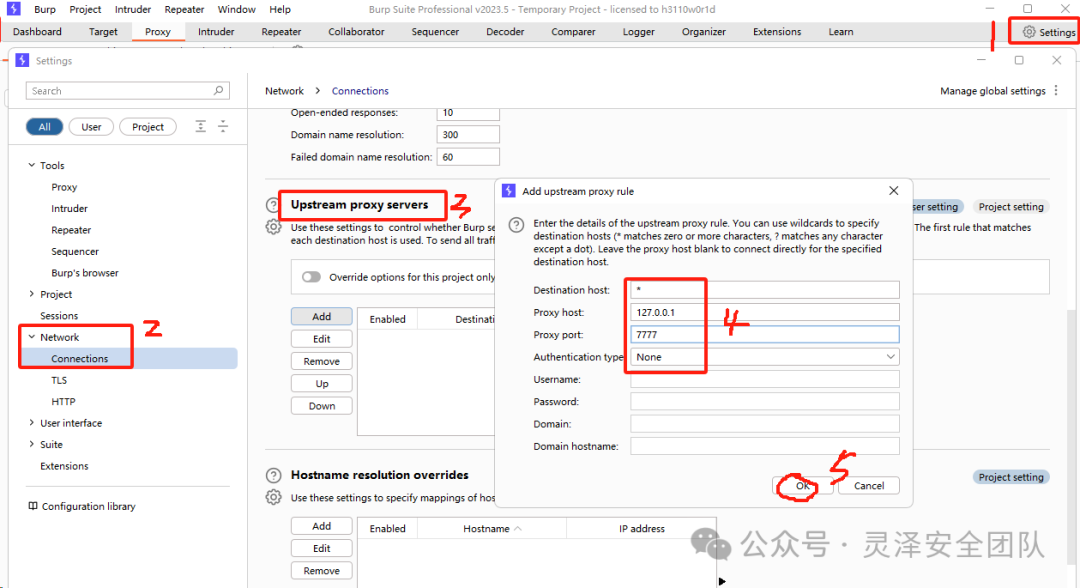Open the Window menu
The width and height of the screenshot is (1080, 588).
[x=236, y=10]
